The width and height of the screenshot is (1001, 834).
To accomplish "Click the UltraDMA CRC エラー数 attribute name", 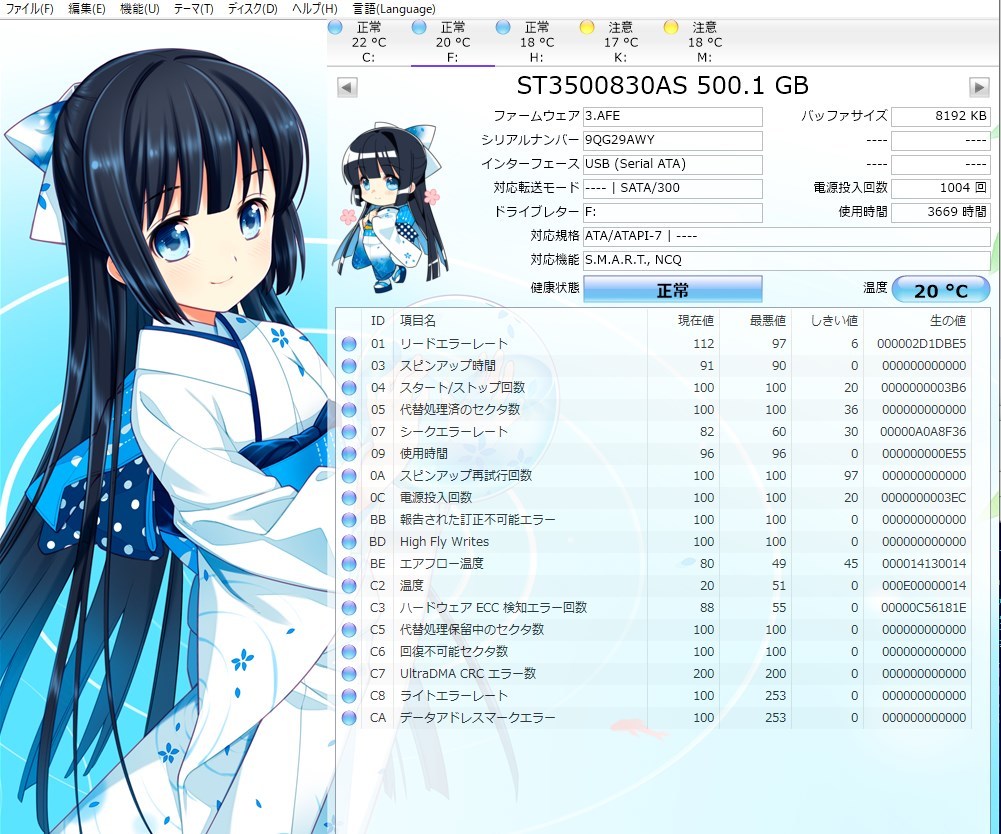I will [468, 674].
